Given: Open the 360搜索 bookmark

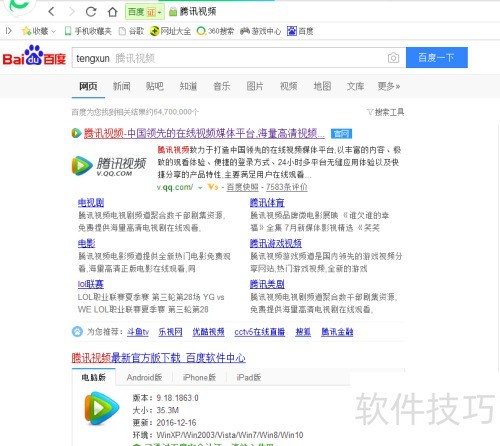Looking at the screenshot, I should (215, 31).
